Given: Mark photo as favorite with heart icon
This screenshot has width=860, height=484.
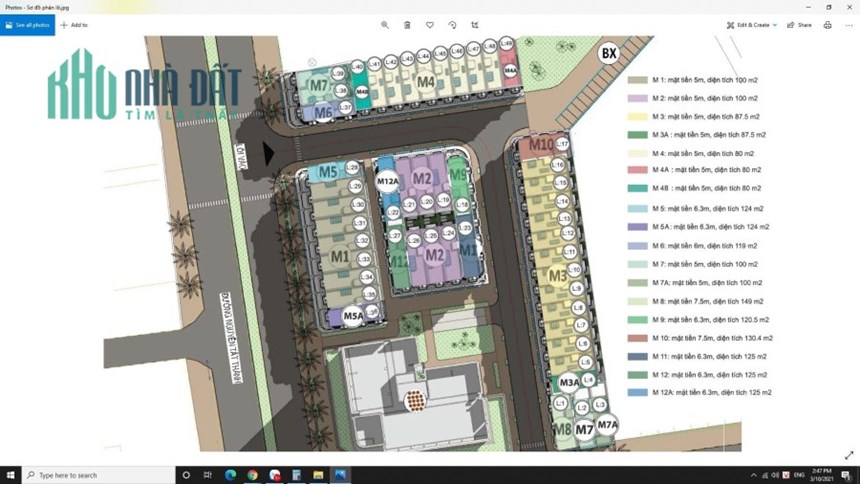Looking at the screenshot, I should [x=430, y=25].
